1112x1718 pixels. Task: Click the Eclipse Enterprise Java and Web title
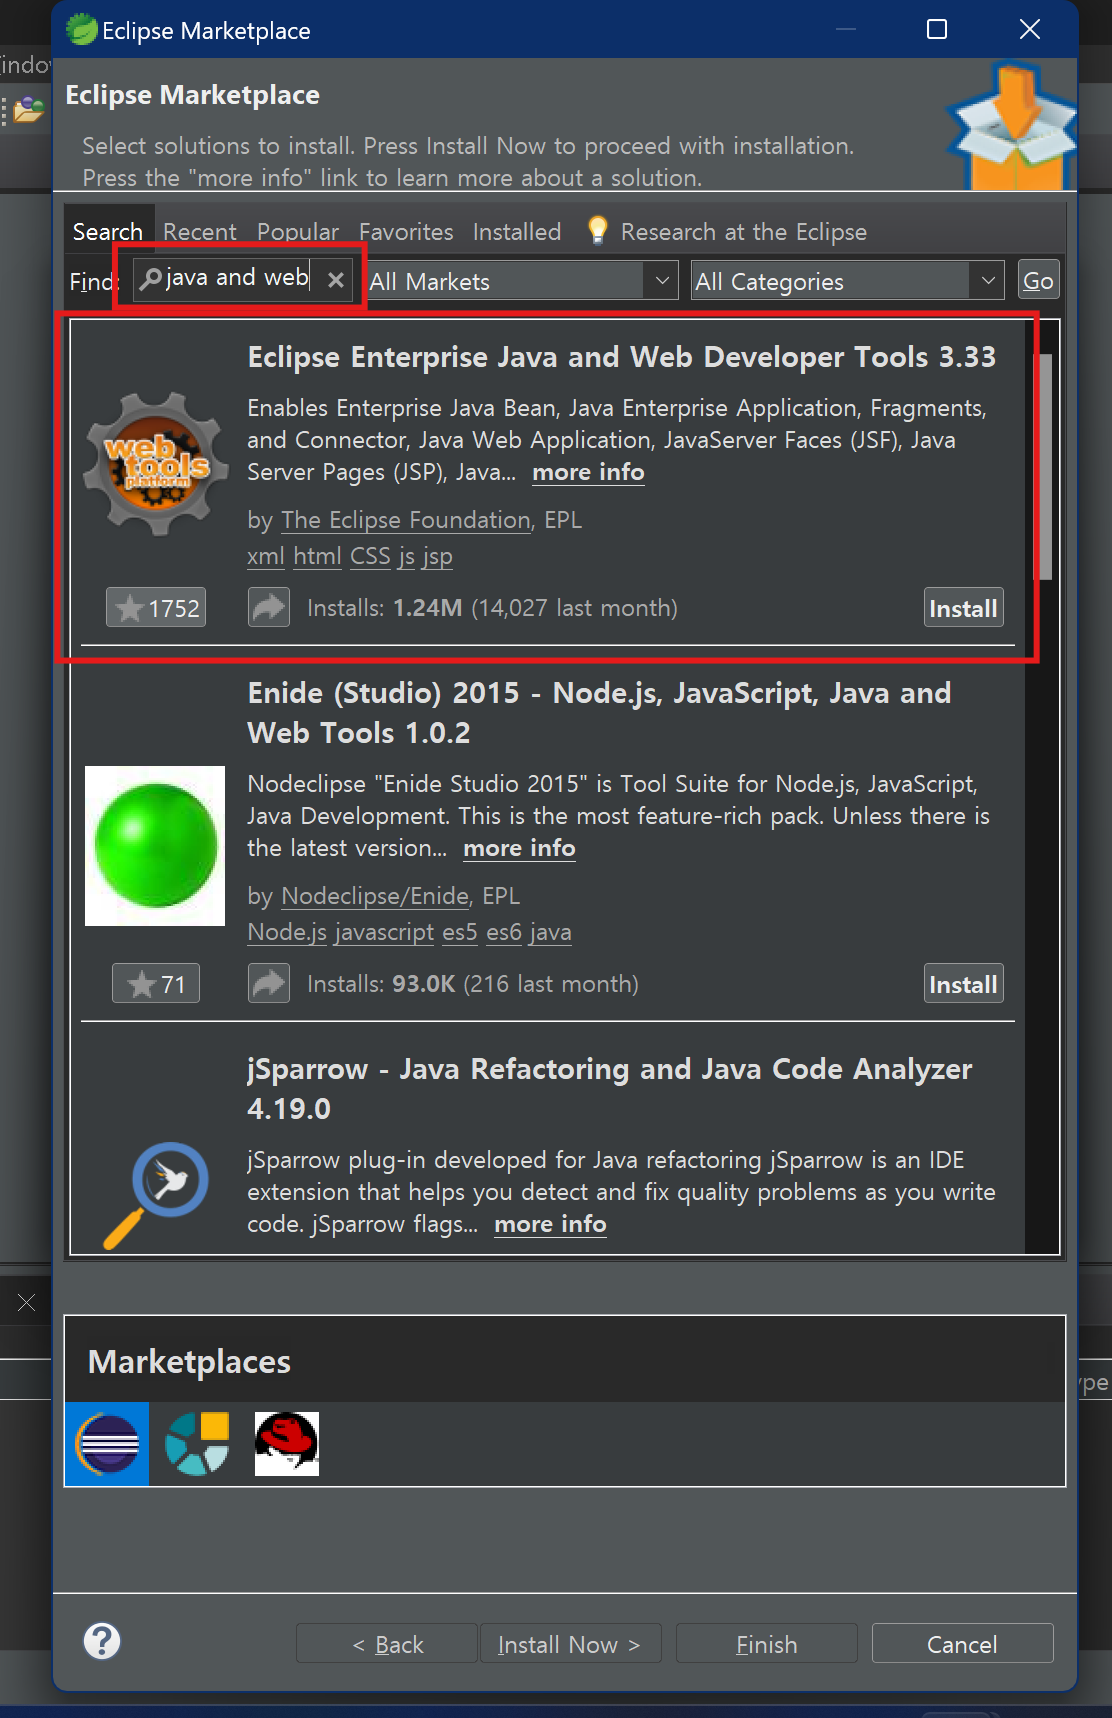click(622, 357)
